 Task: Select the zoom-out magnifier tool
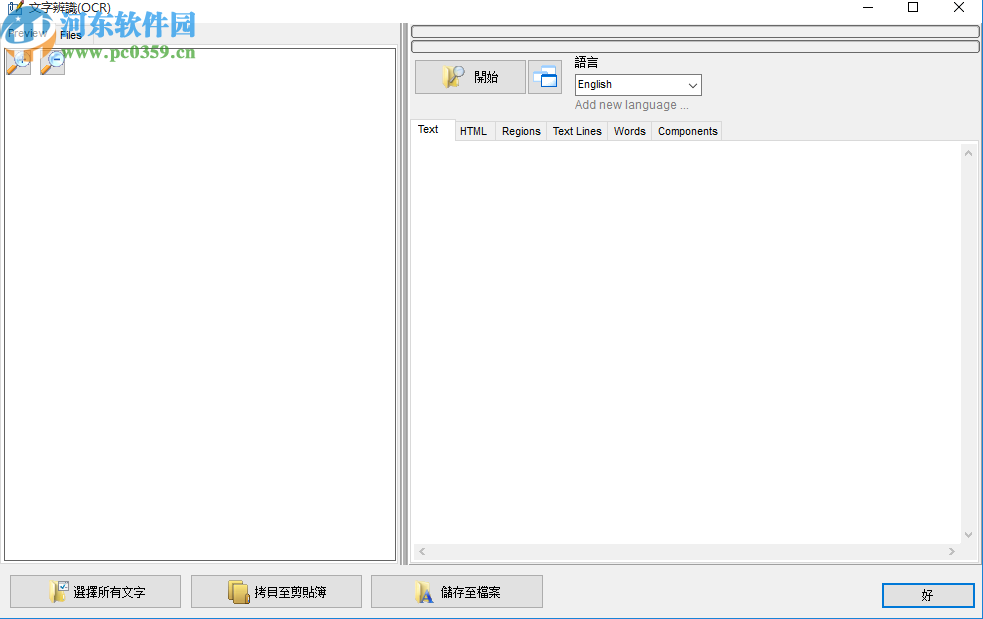coord(51,62)
